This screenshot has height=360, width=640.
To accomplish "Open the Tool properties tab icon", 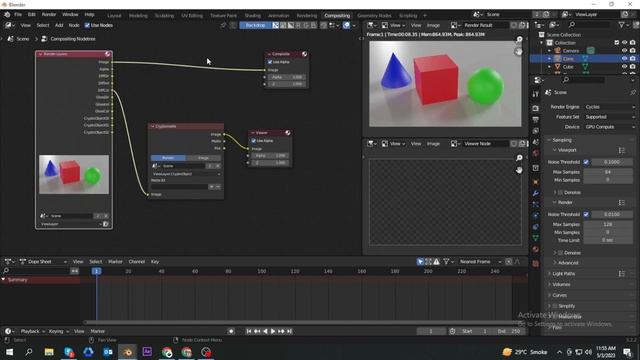I will point(536,94).
